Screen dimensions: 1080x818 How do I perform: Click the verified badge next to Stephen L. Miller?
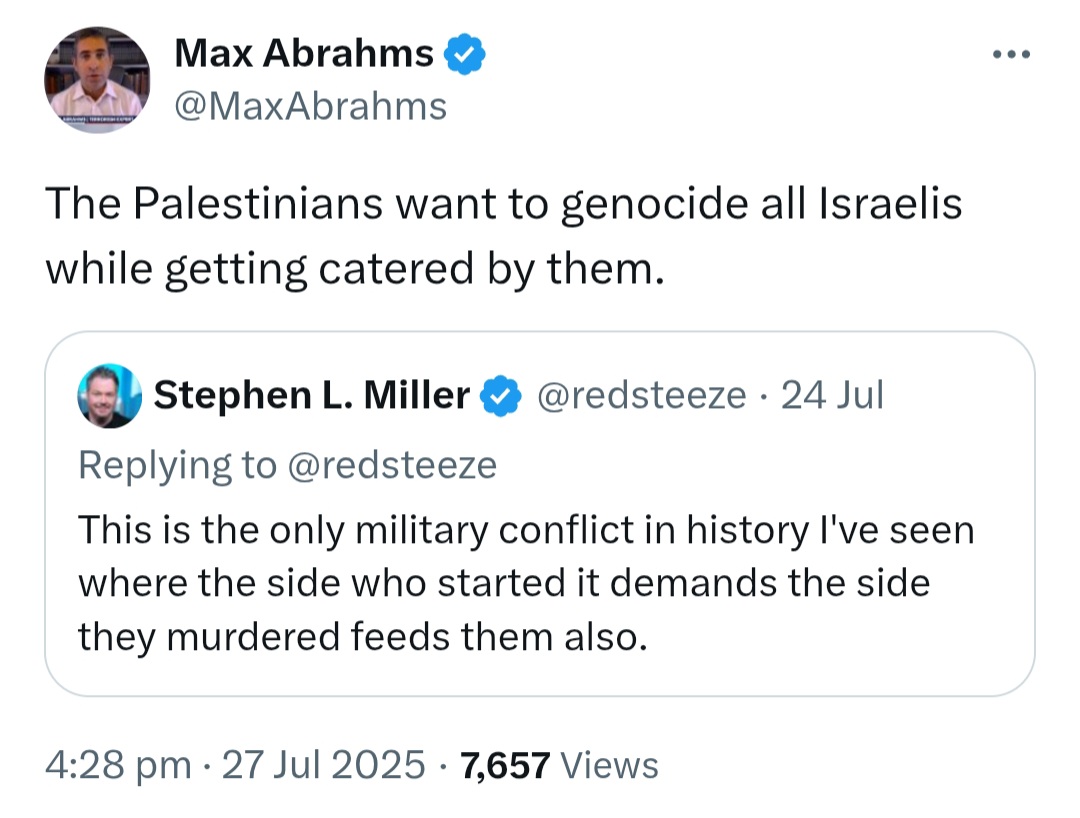tap(500, 396)
